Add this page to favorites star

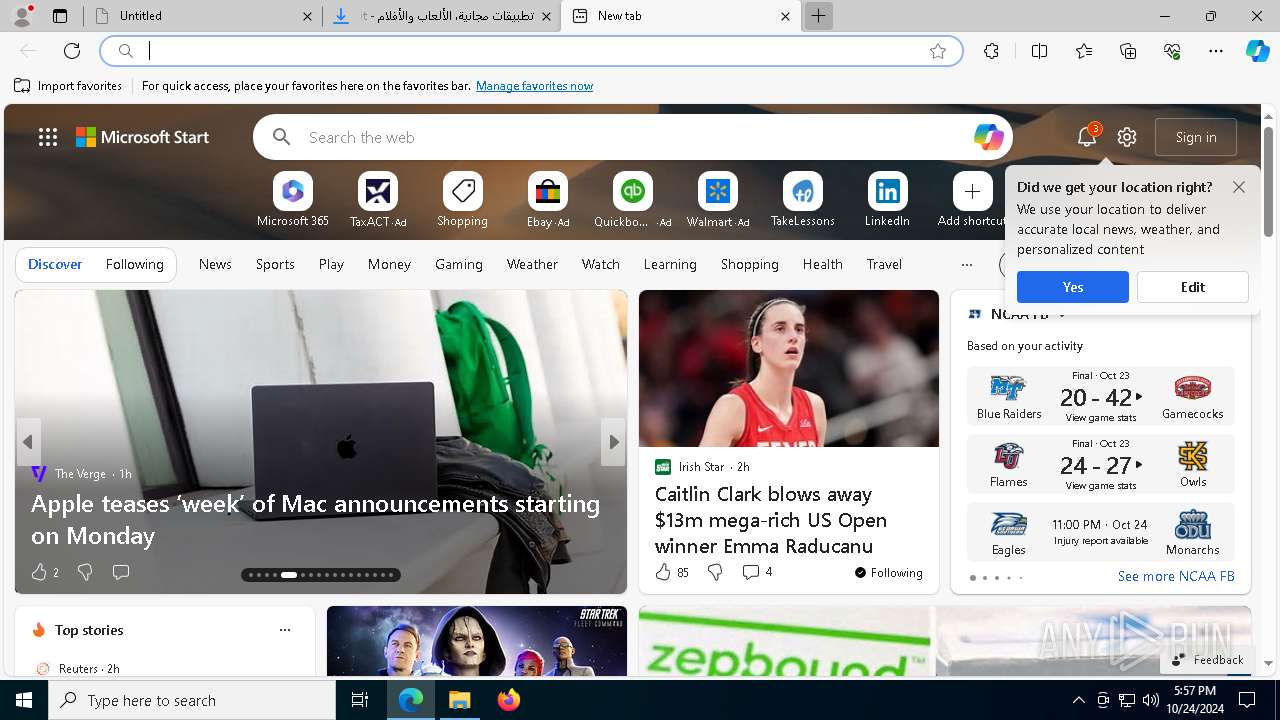(x=937, y=51)
